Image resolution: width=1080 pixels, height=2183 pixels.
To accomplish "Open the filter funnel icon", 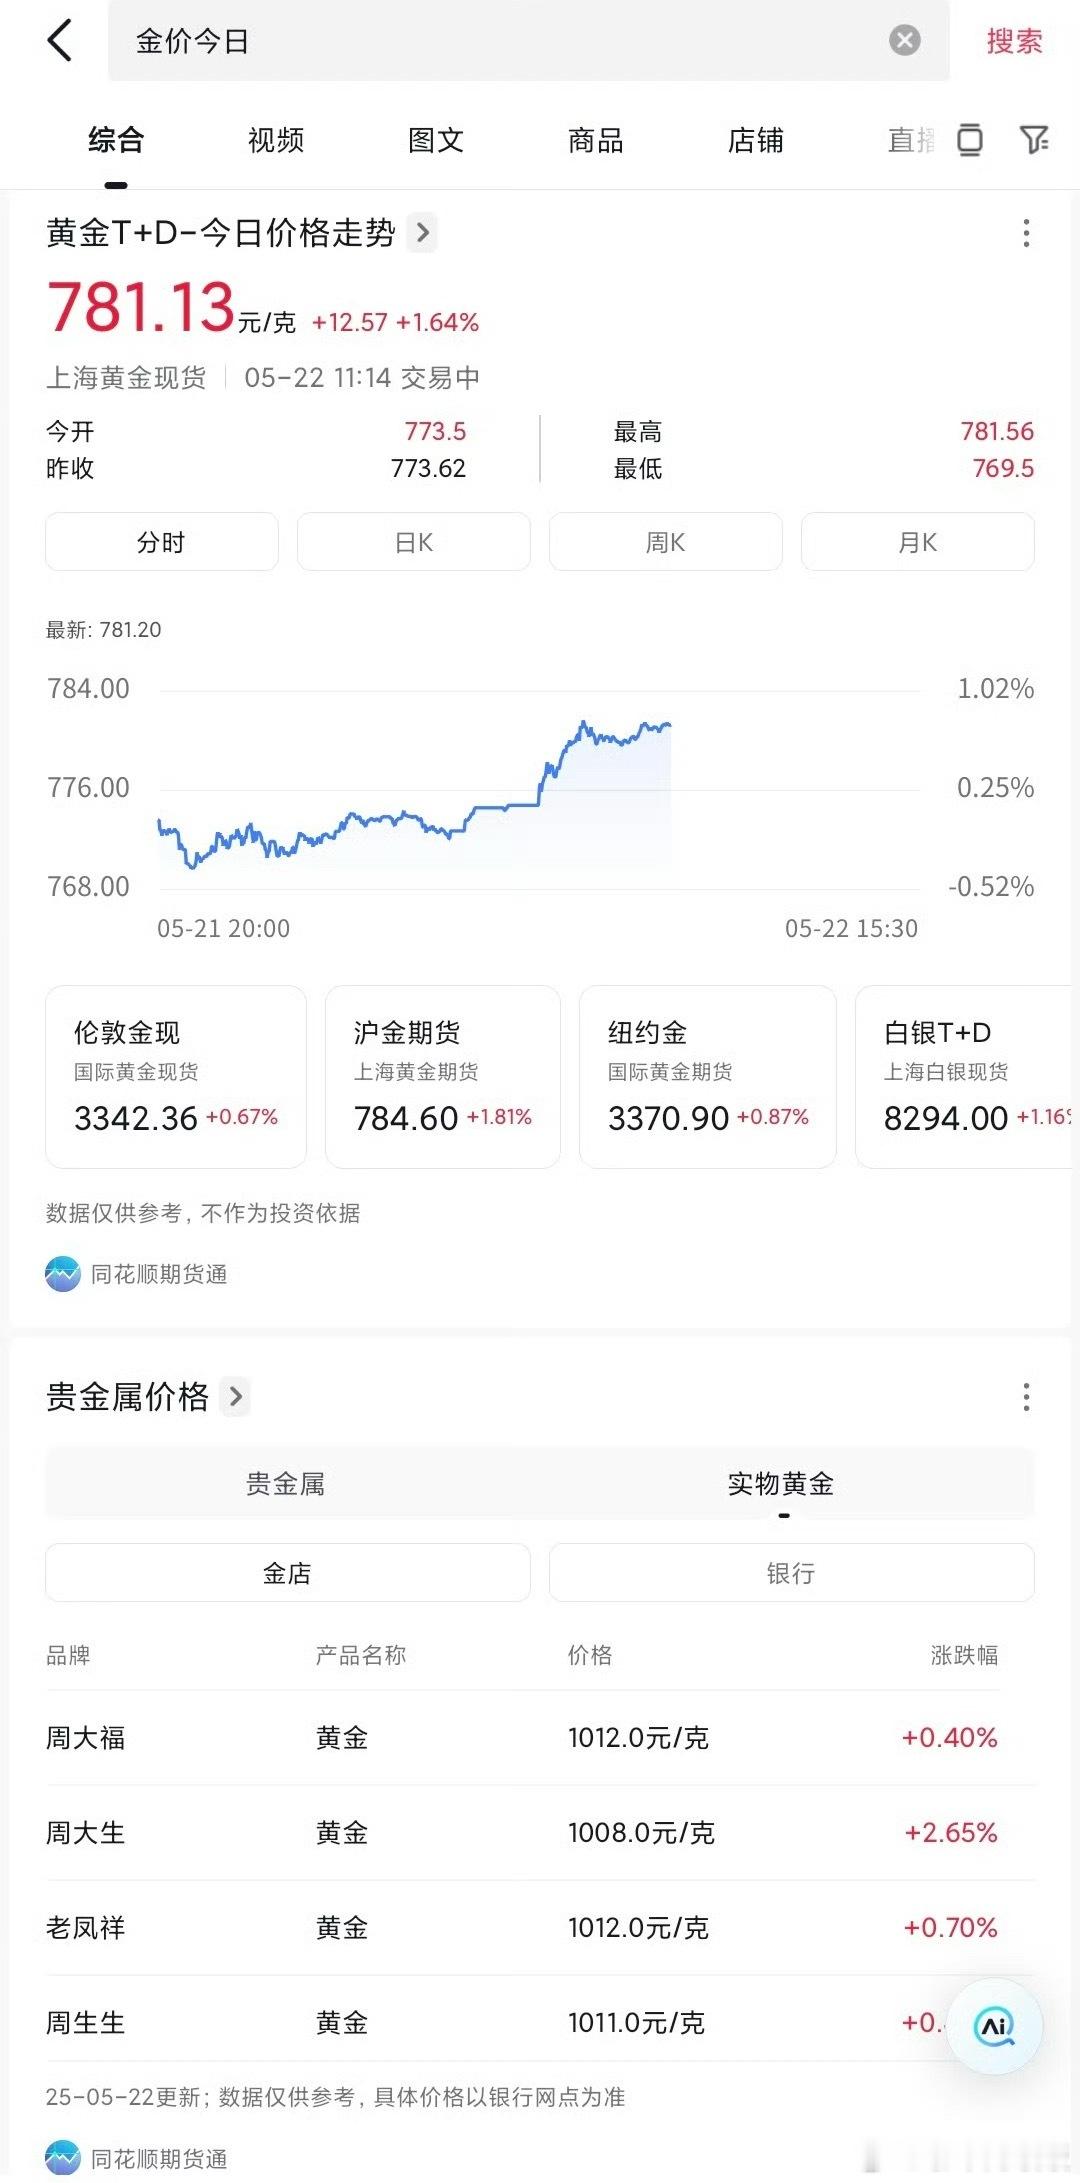I will (x=1034, y=140).
